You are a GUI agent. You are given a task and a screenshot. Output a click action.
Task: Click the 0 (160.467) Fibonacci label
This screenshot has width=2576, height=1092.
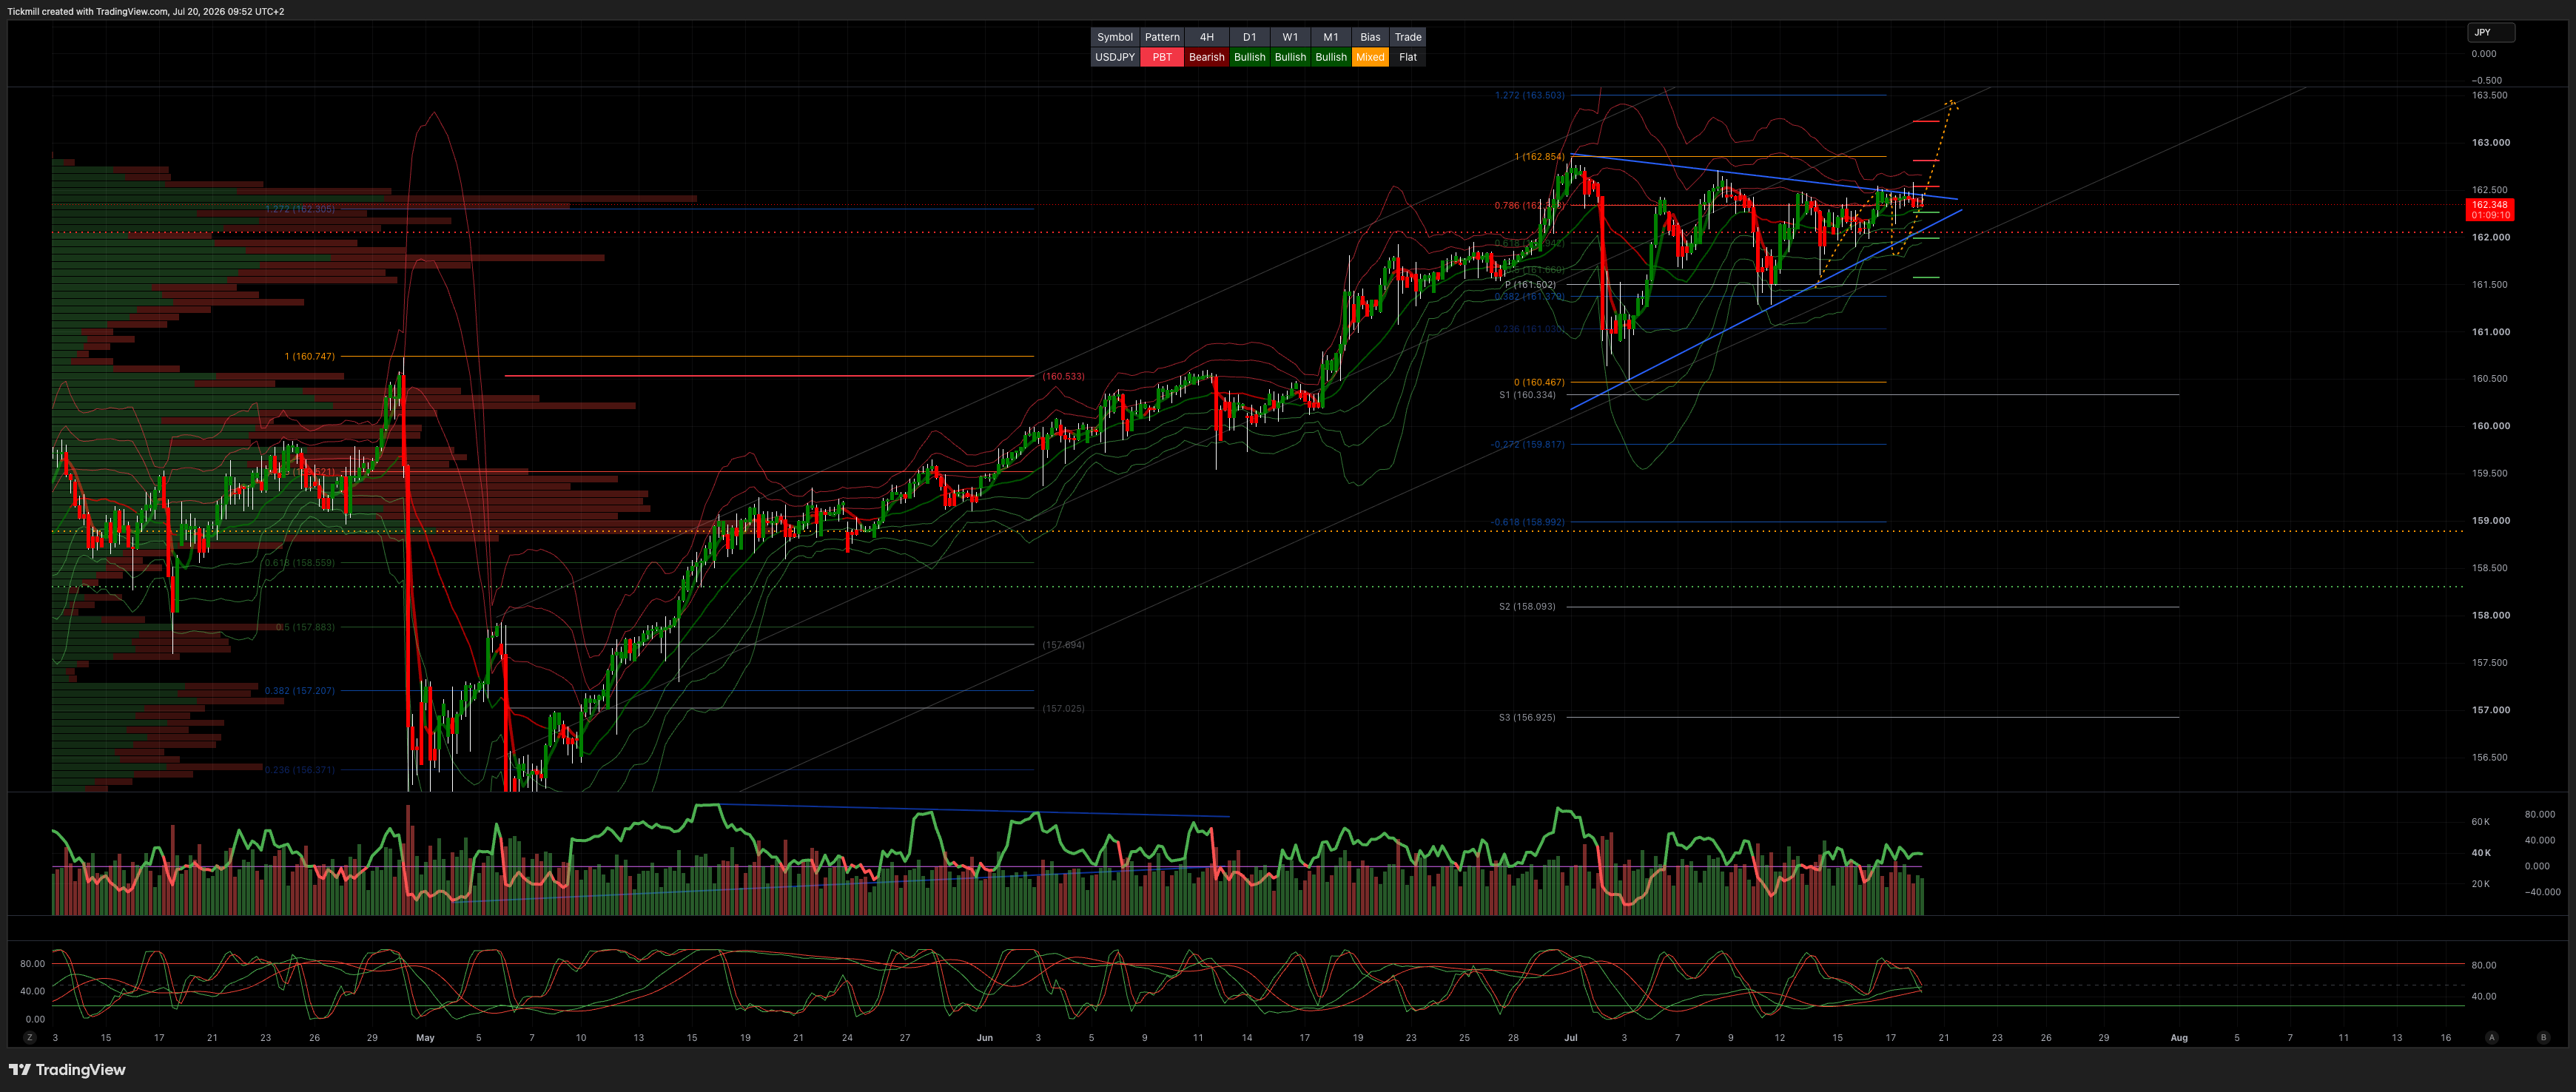(1539, 382)
